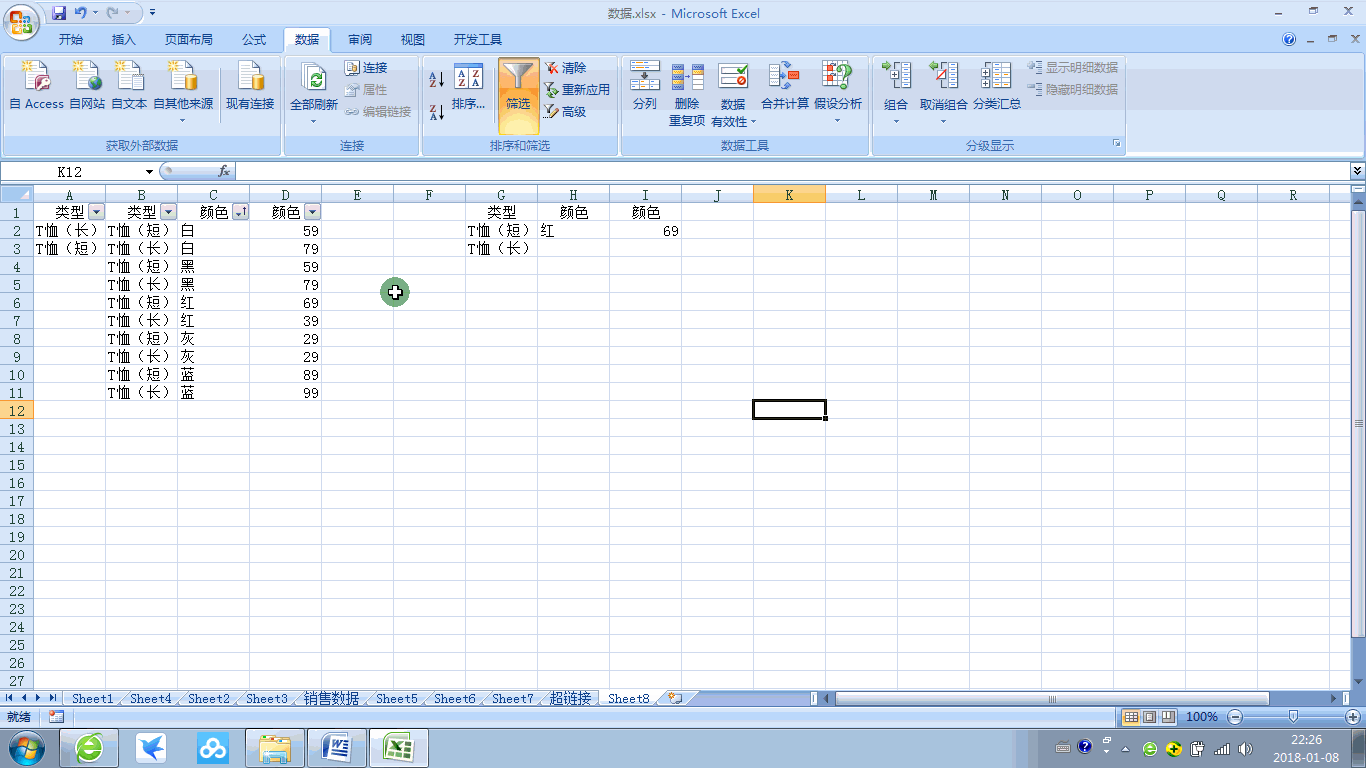Click the volume speaker icon in system tray

pyautogui.click(x=1244, y=749)
